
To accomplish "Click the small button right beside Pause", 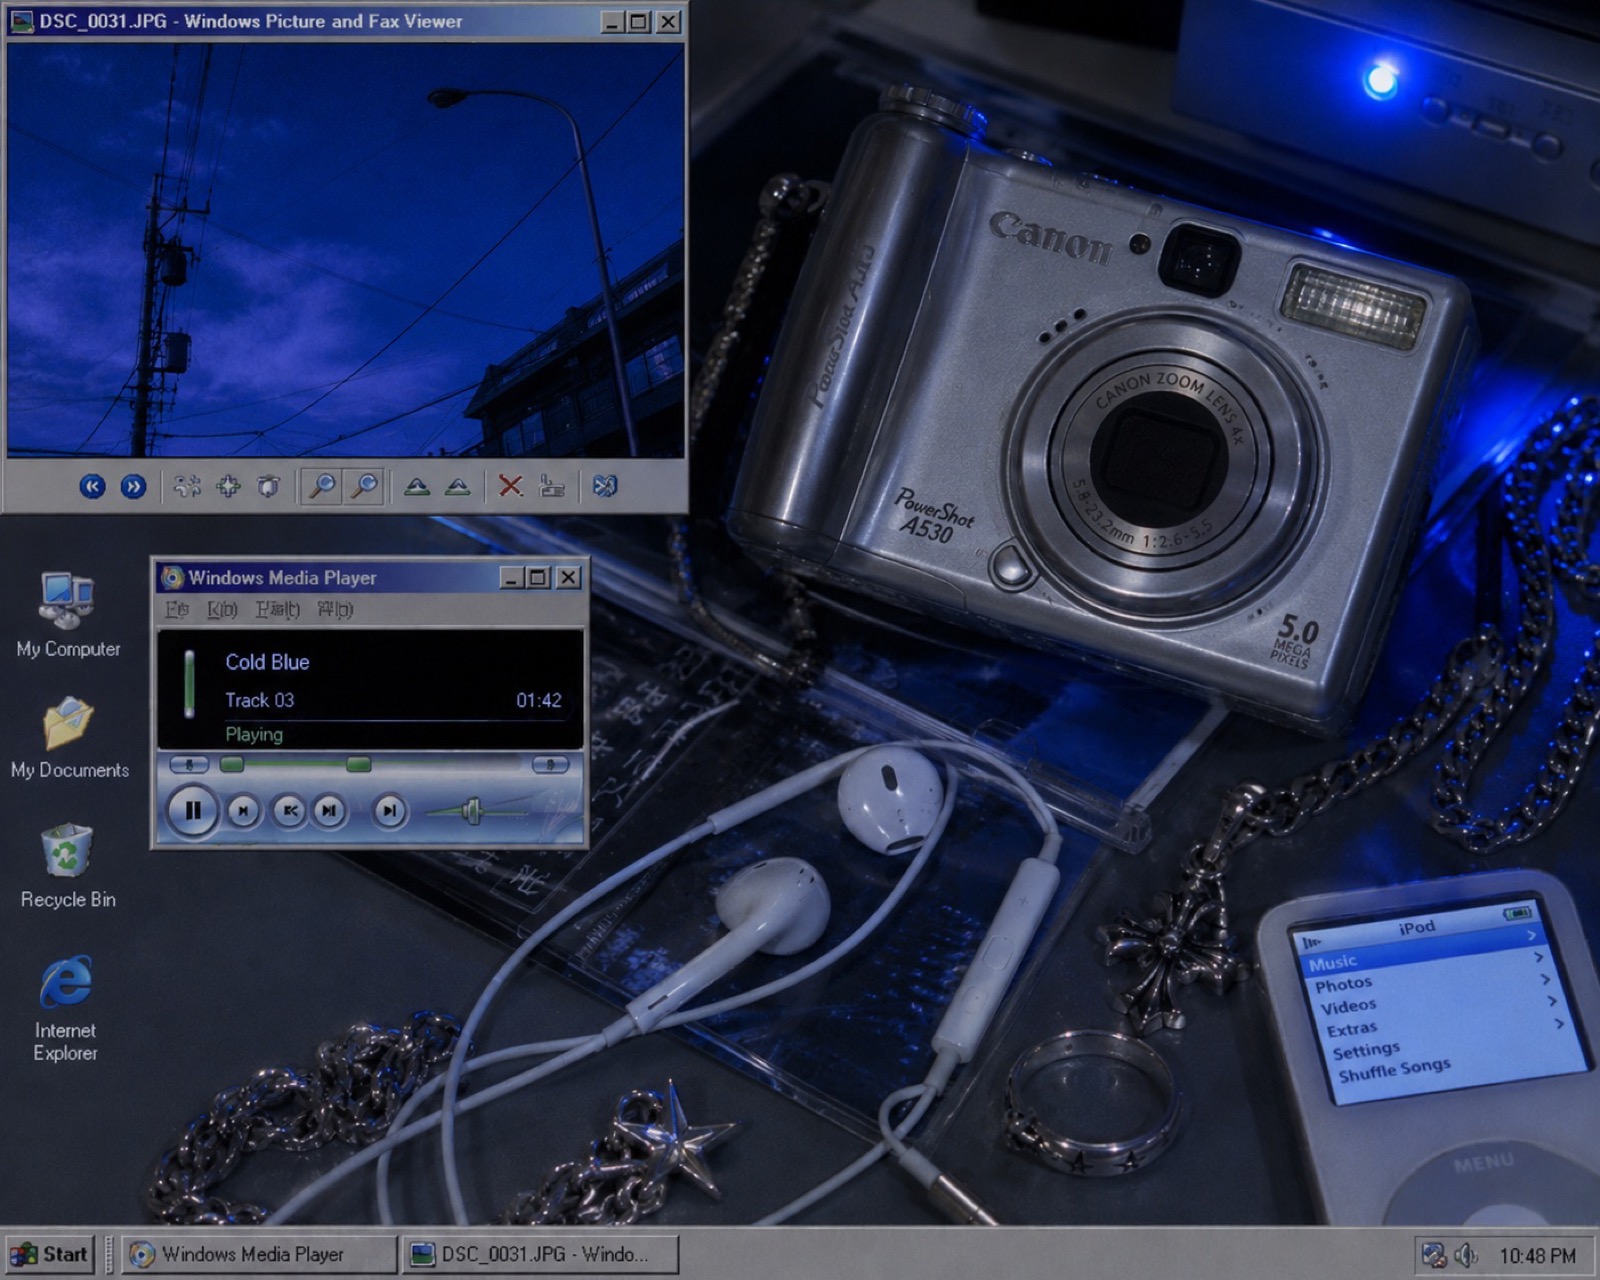I will [243, 811].
